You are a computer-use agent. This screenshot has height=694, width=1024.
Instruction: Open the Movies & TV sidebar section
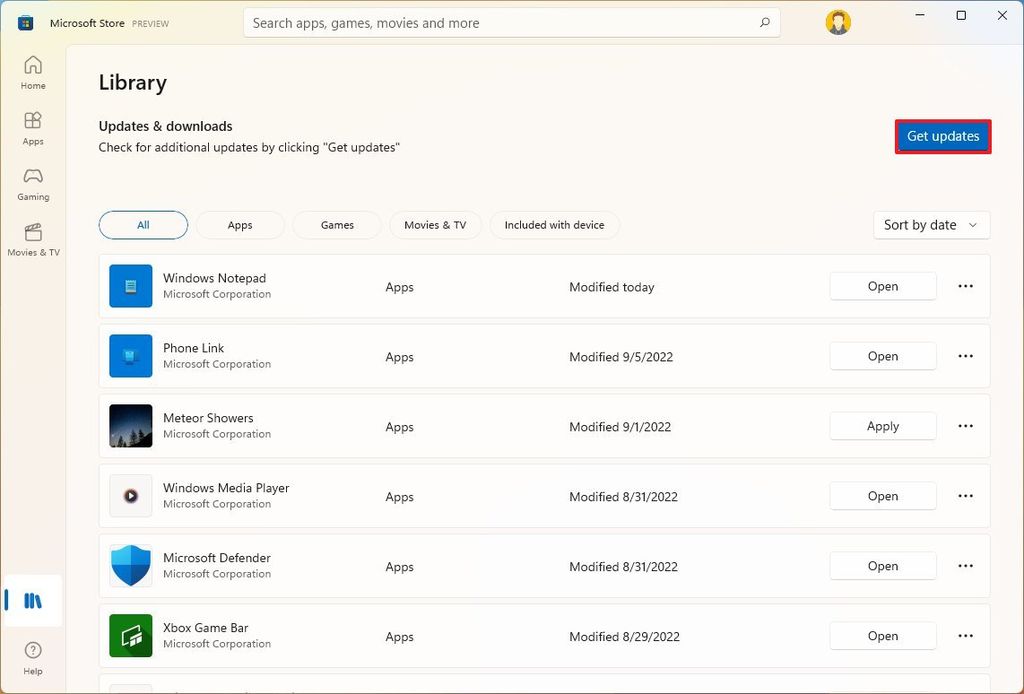(33, 238)
